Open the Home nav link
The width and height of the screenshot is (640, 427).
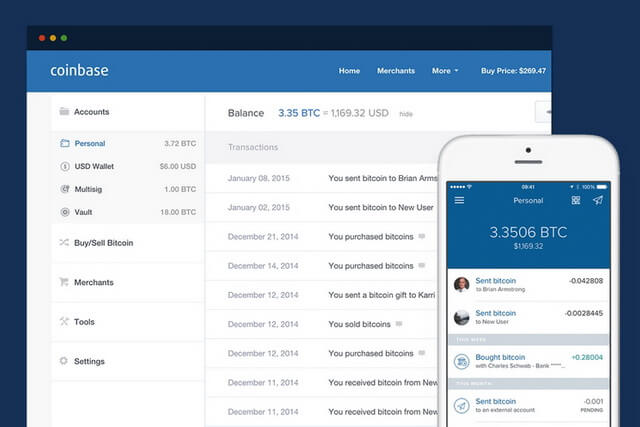pos(349,71)
